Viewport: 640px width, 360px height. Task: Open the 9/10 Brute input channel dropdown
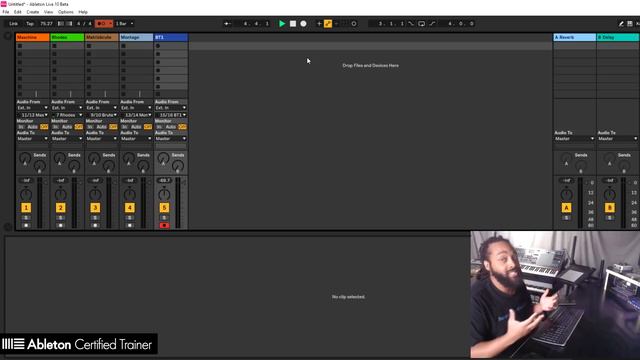point(102,115)
